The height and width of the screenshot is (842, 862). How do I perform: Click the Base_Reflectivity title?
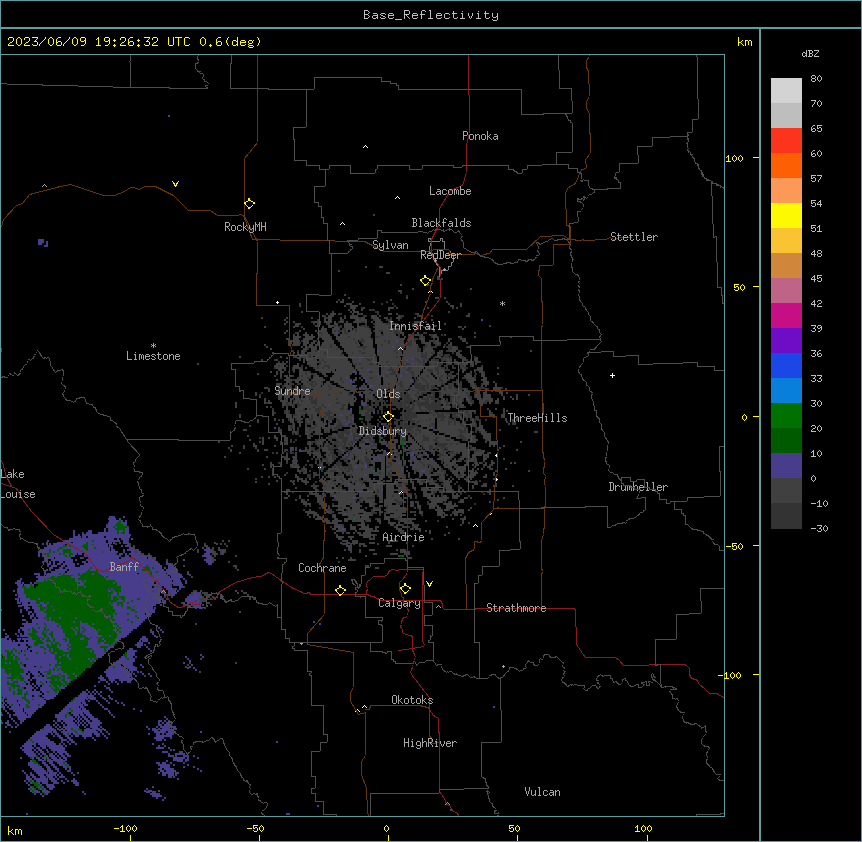431,15
